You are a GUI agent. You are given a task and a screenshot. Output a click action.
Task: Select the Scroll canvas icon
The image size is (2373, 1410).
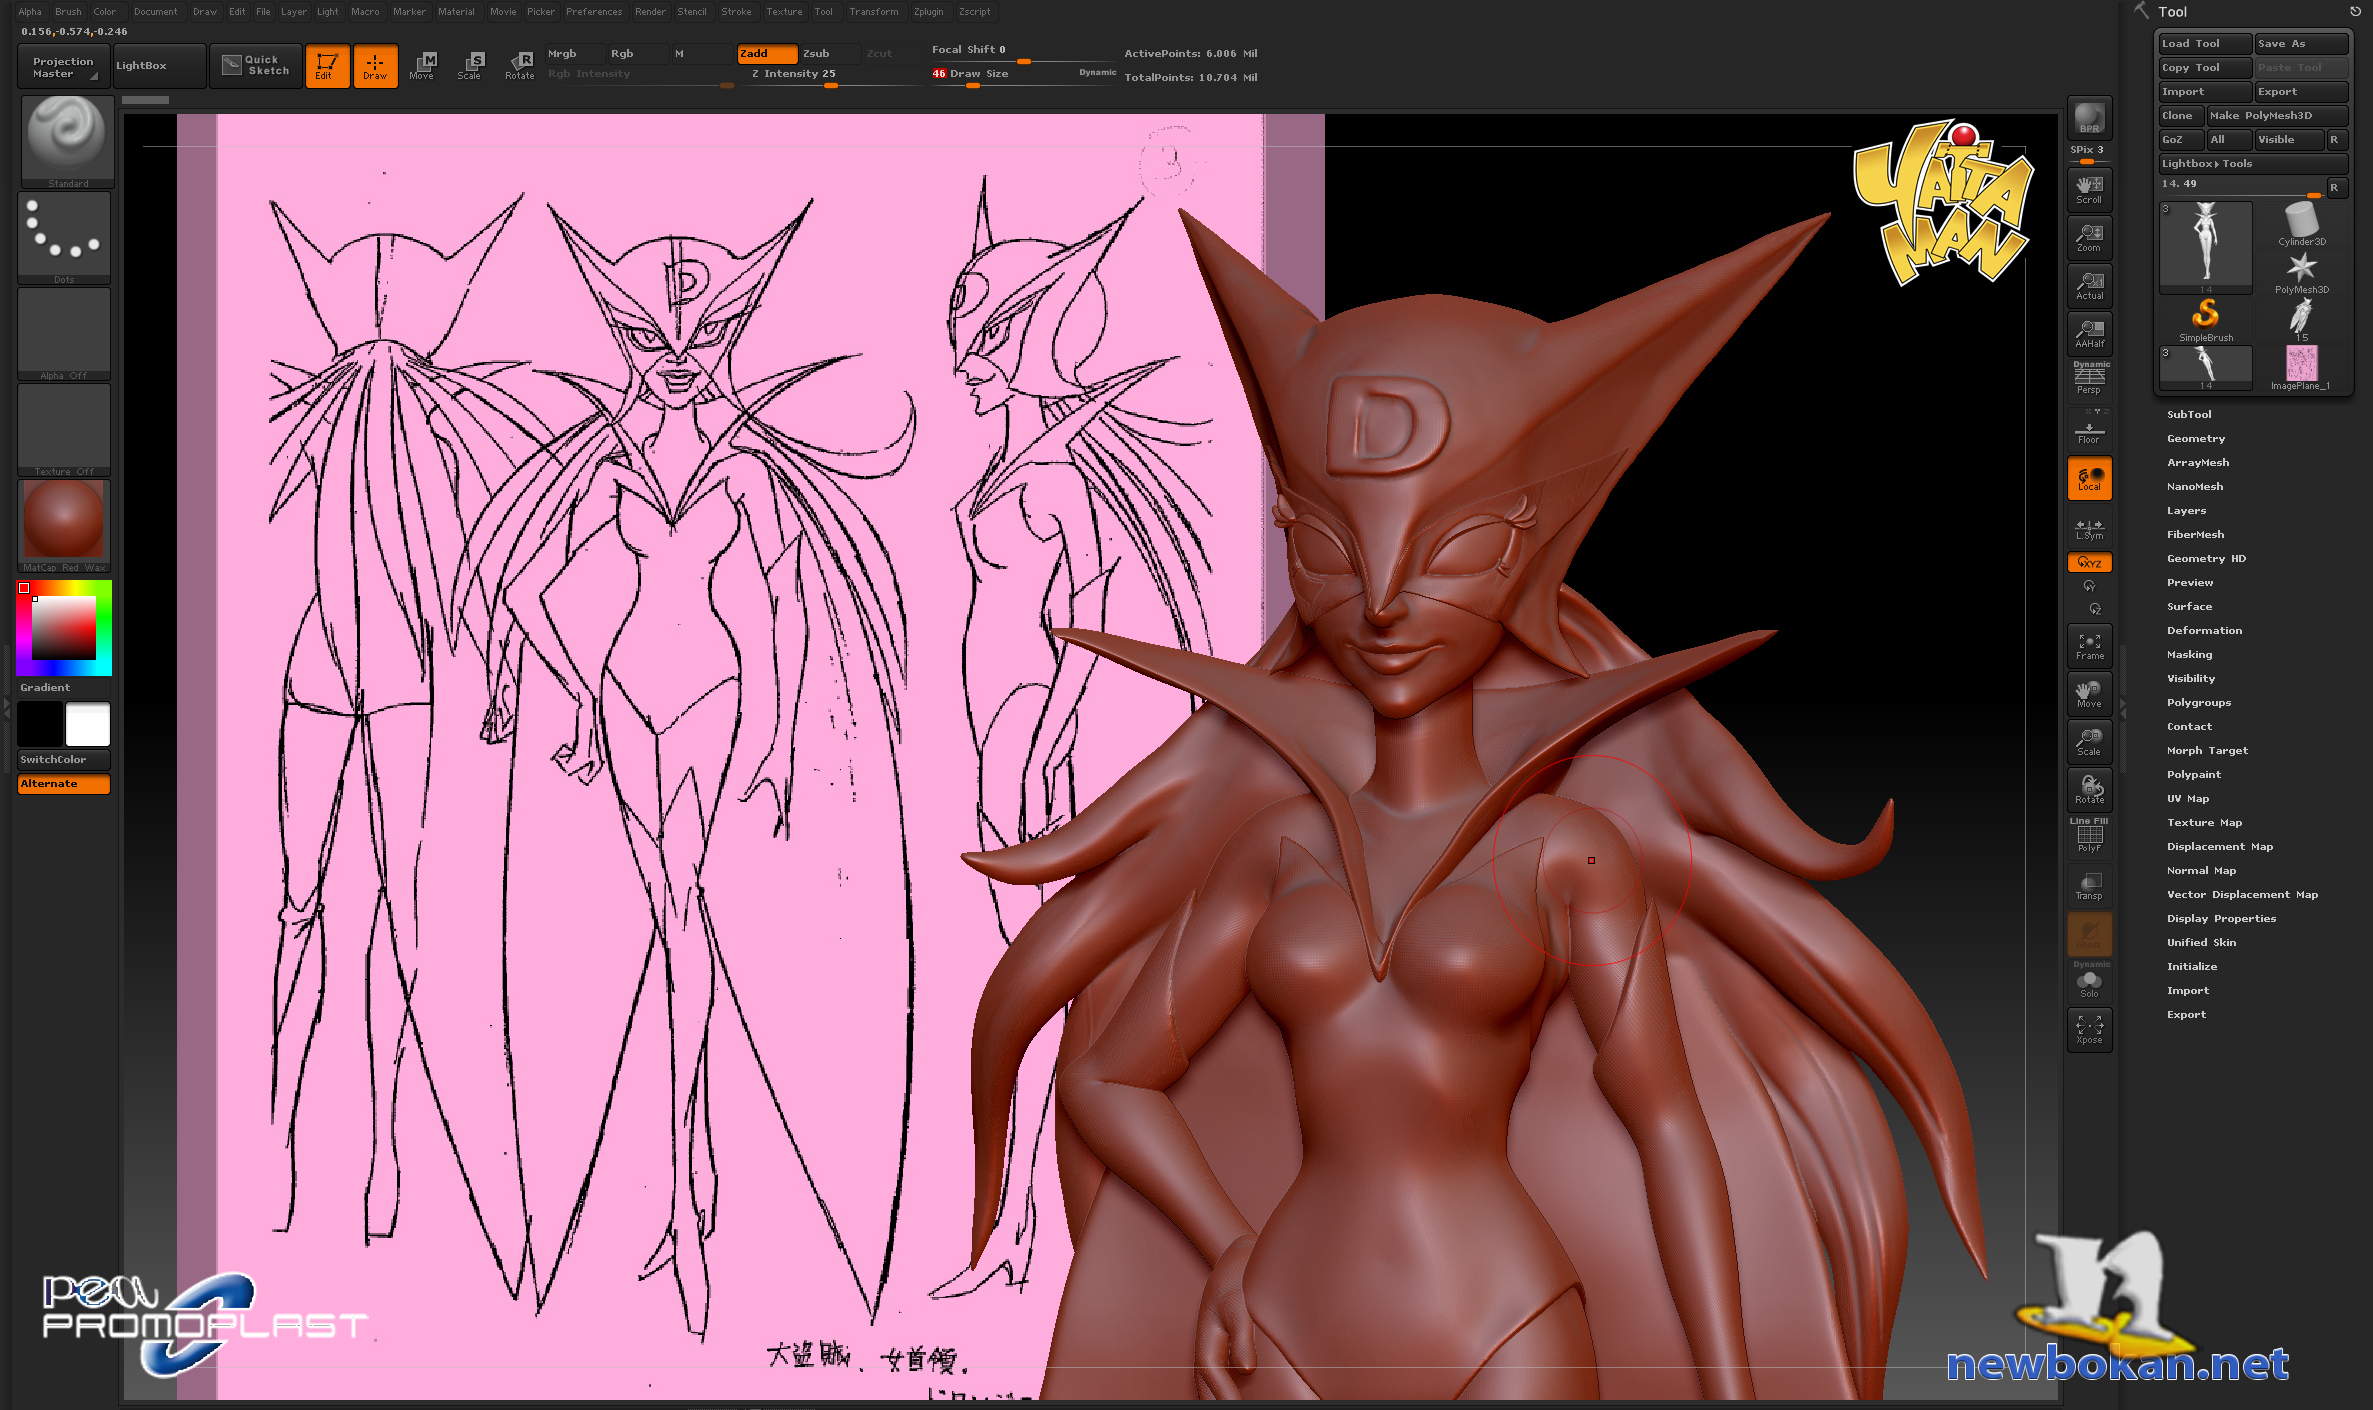click(2089, 189)
